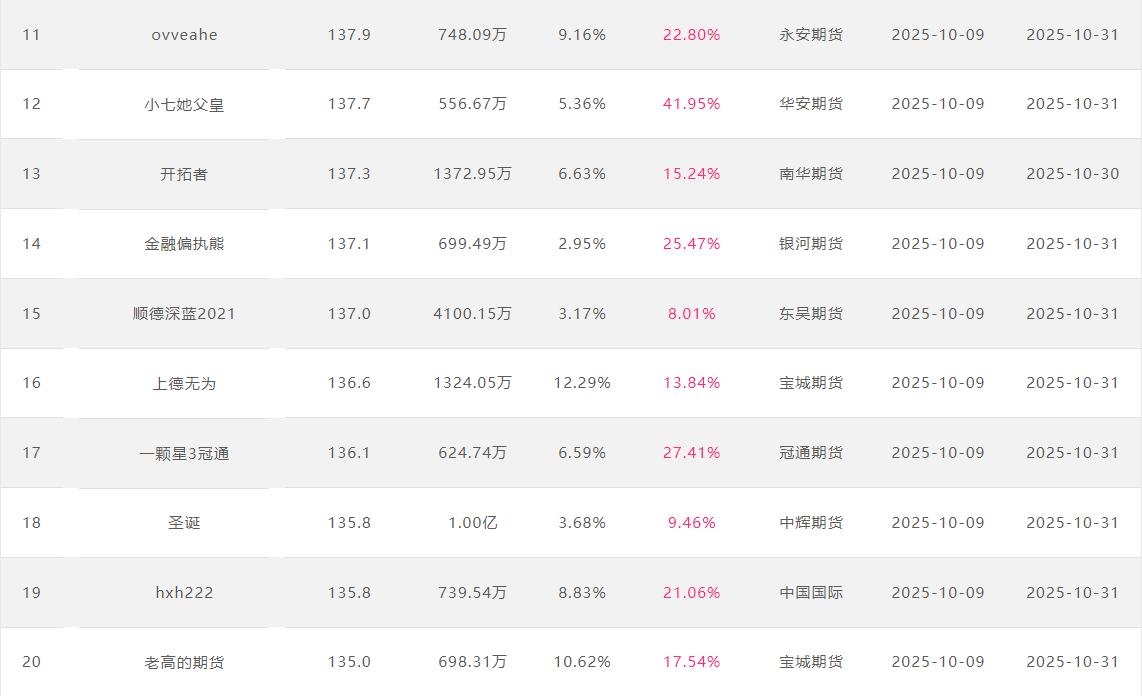Select the 中辉期货 company entry

click(811, 522)
